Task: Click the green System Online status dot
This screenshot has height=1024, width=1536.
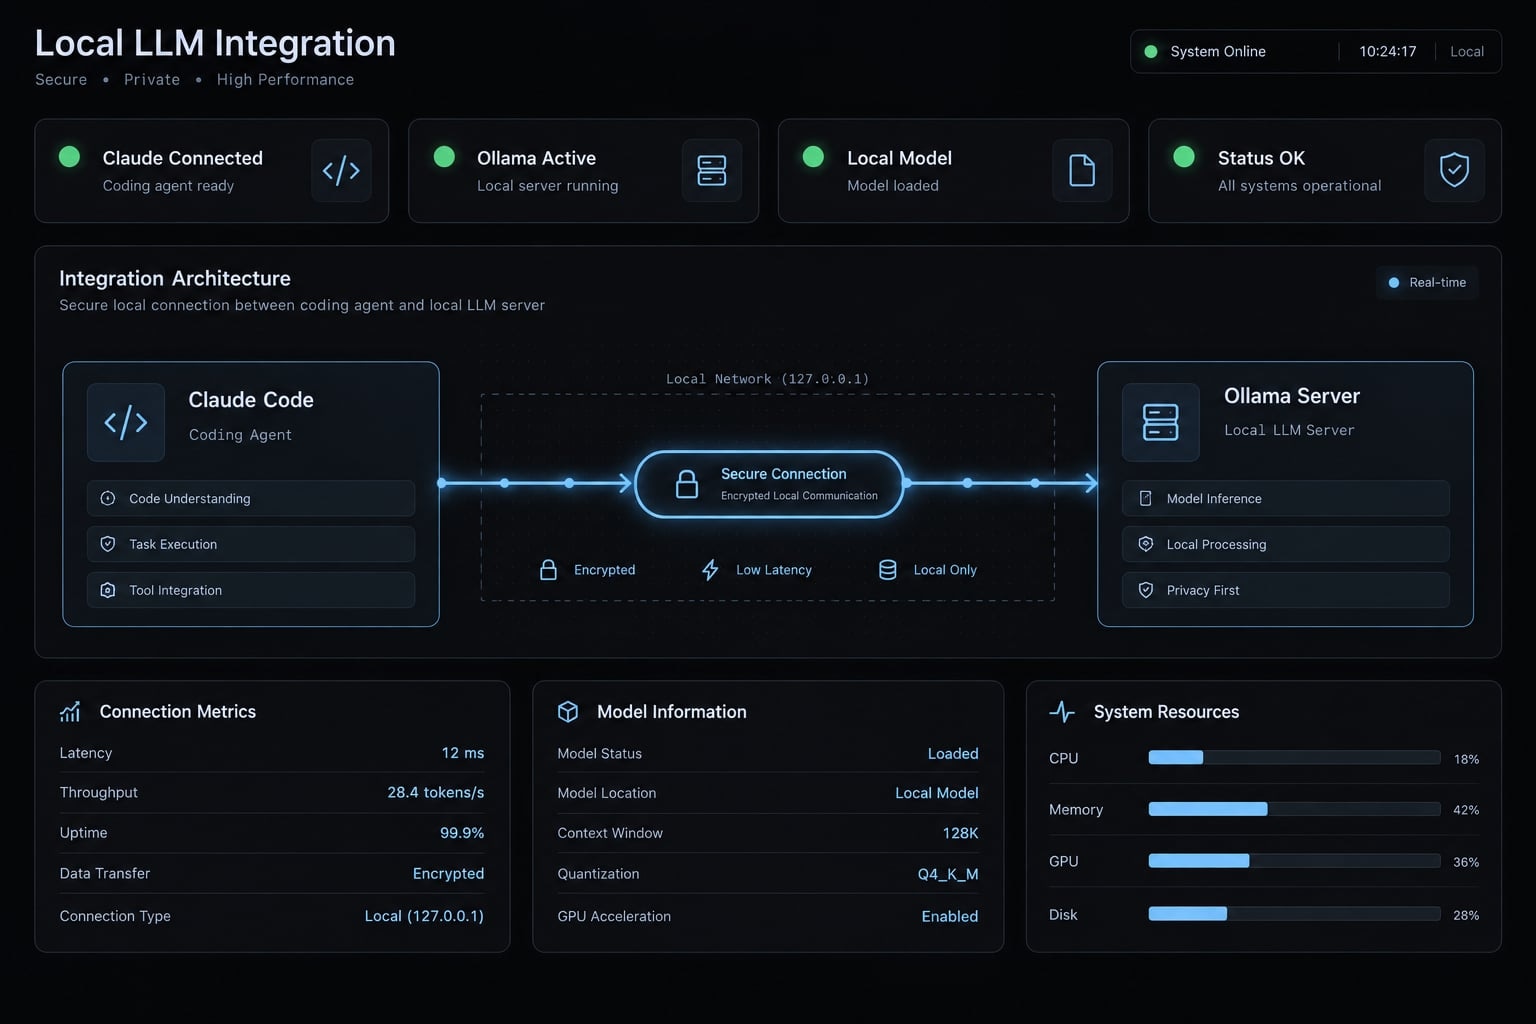Action: 1151,51
